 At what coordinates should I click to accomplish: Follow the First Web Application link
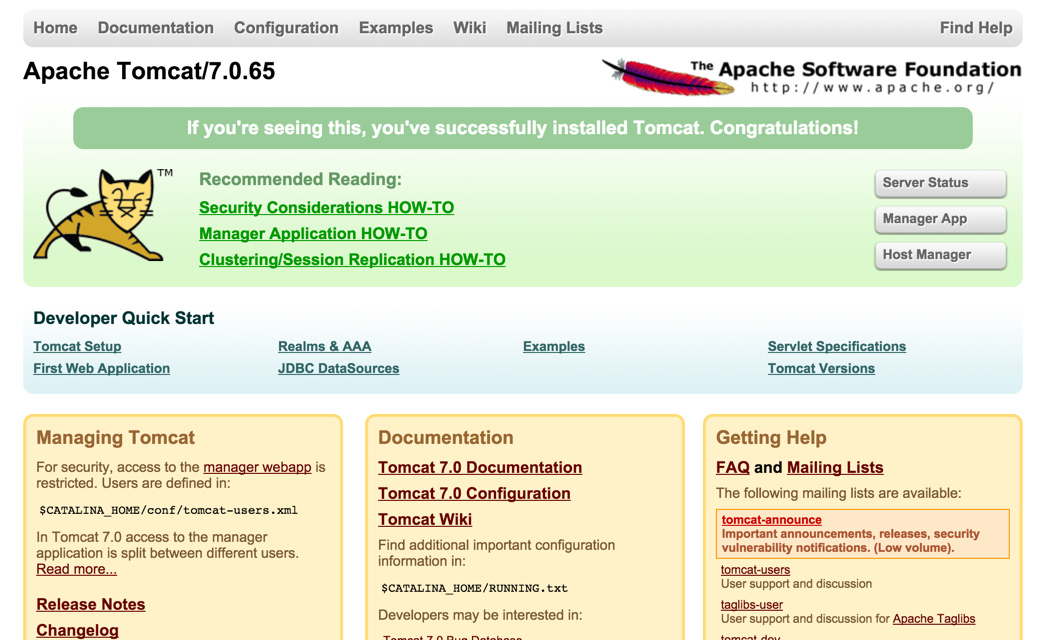pyautogui.click(x=102, y=368)
